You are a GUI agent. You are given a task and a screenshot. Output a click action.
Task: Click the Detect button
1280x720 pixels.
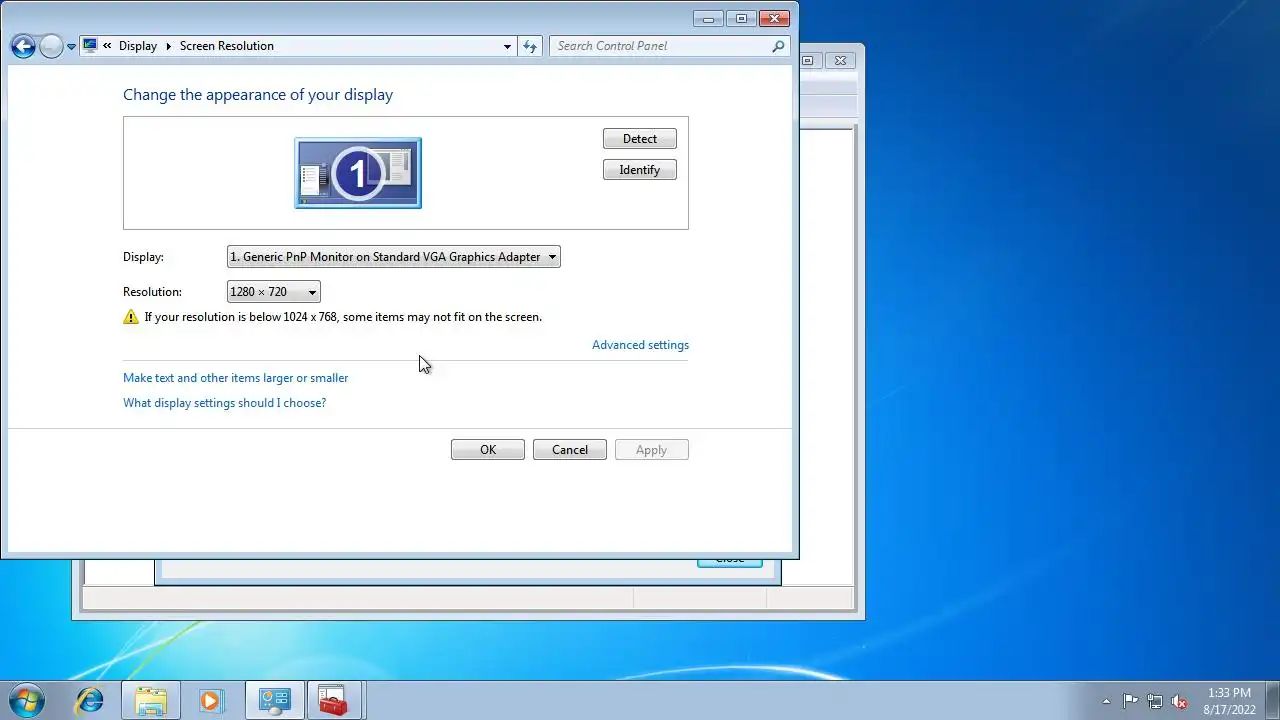point(640,139)
